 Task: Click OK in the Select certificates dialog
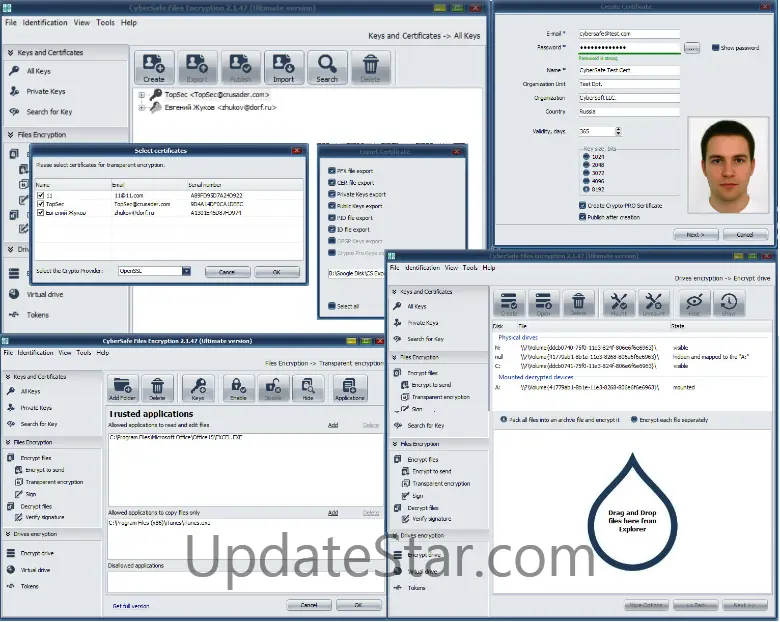pos(277,272)
